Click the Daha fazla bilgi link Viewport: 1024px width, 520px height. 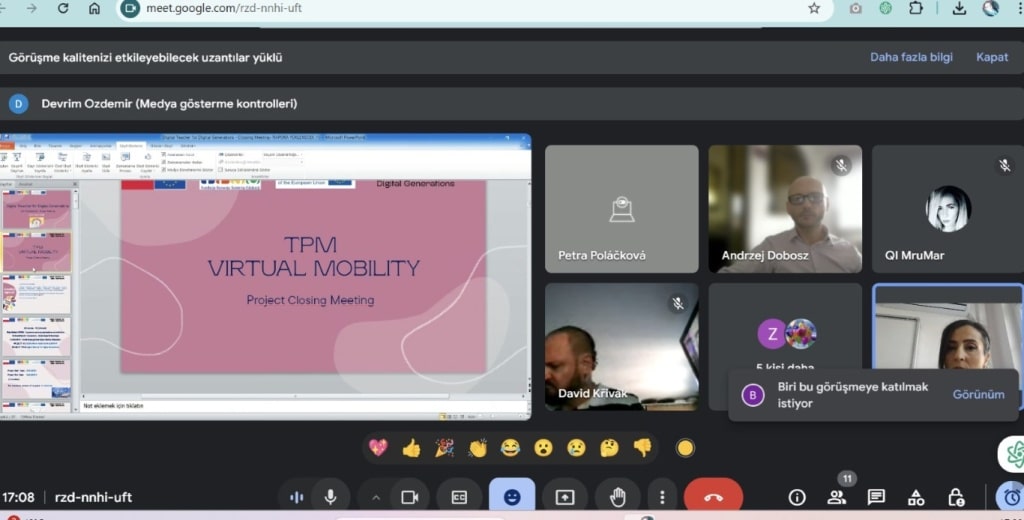(911, 57)
